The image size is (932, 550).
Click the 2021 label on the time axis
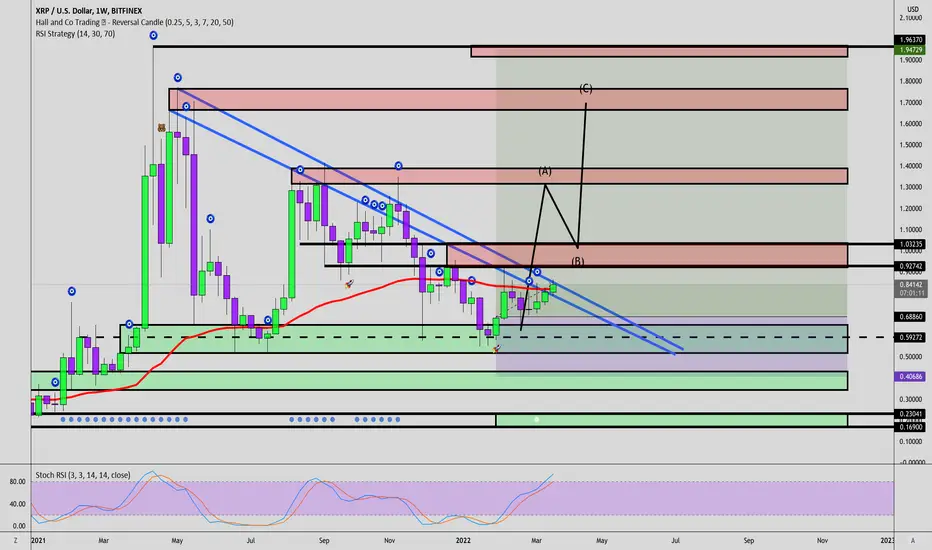tap(38, 540)
